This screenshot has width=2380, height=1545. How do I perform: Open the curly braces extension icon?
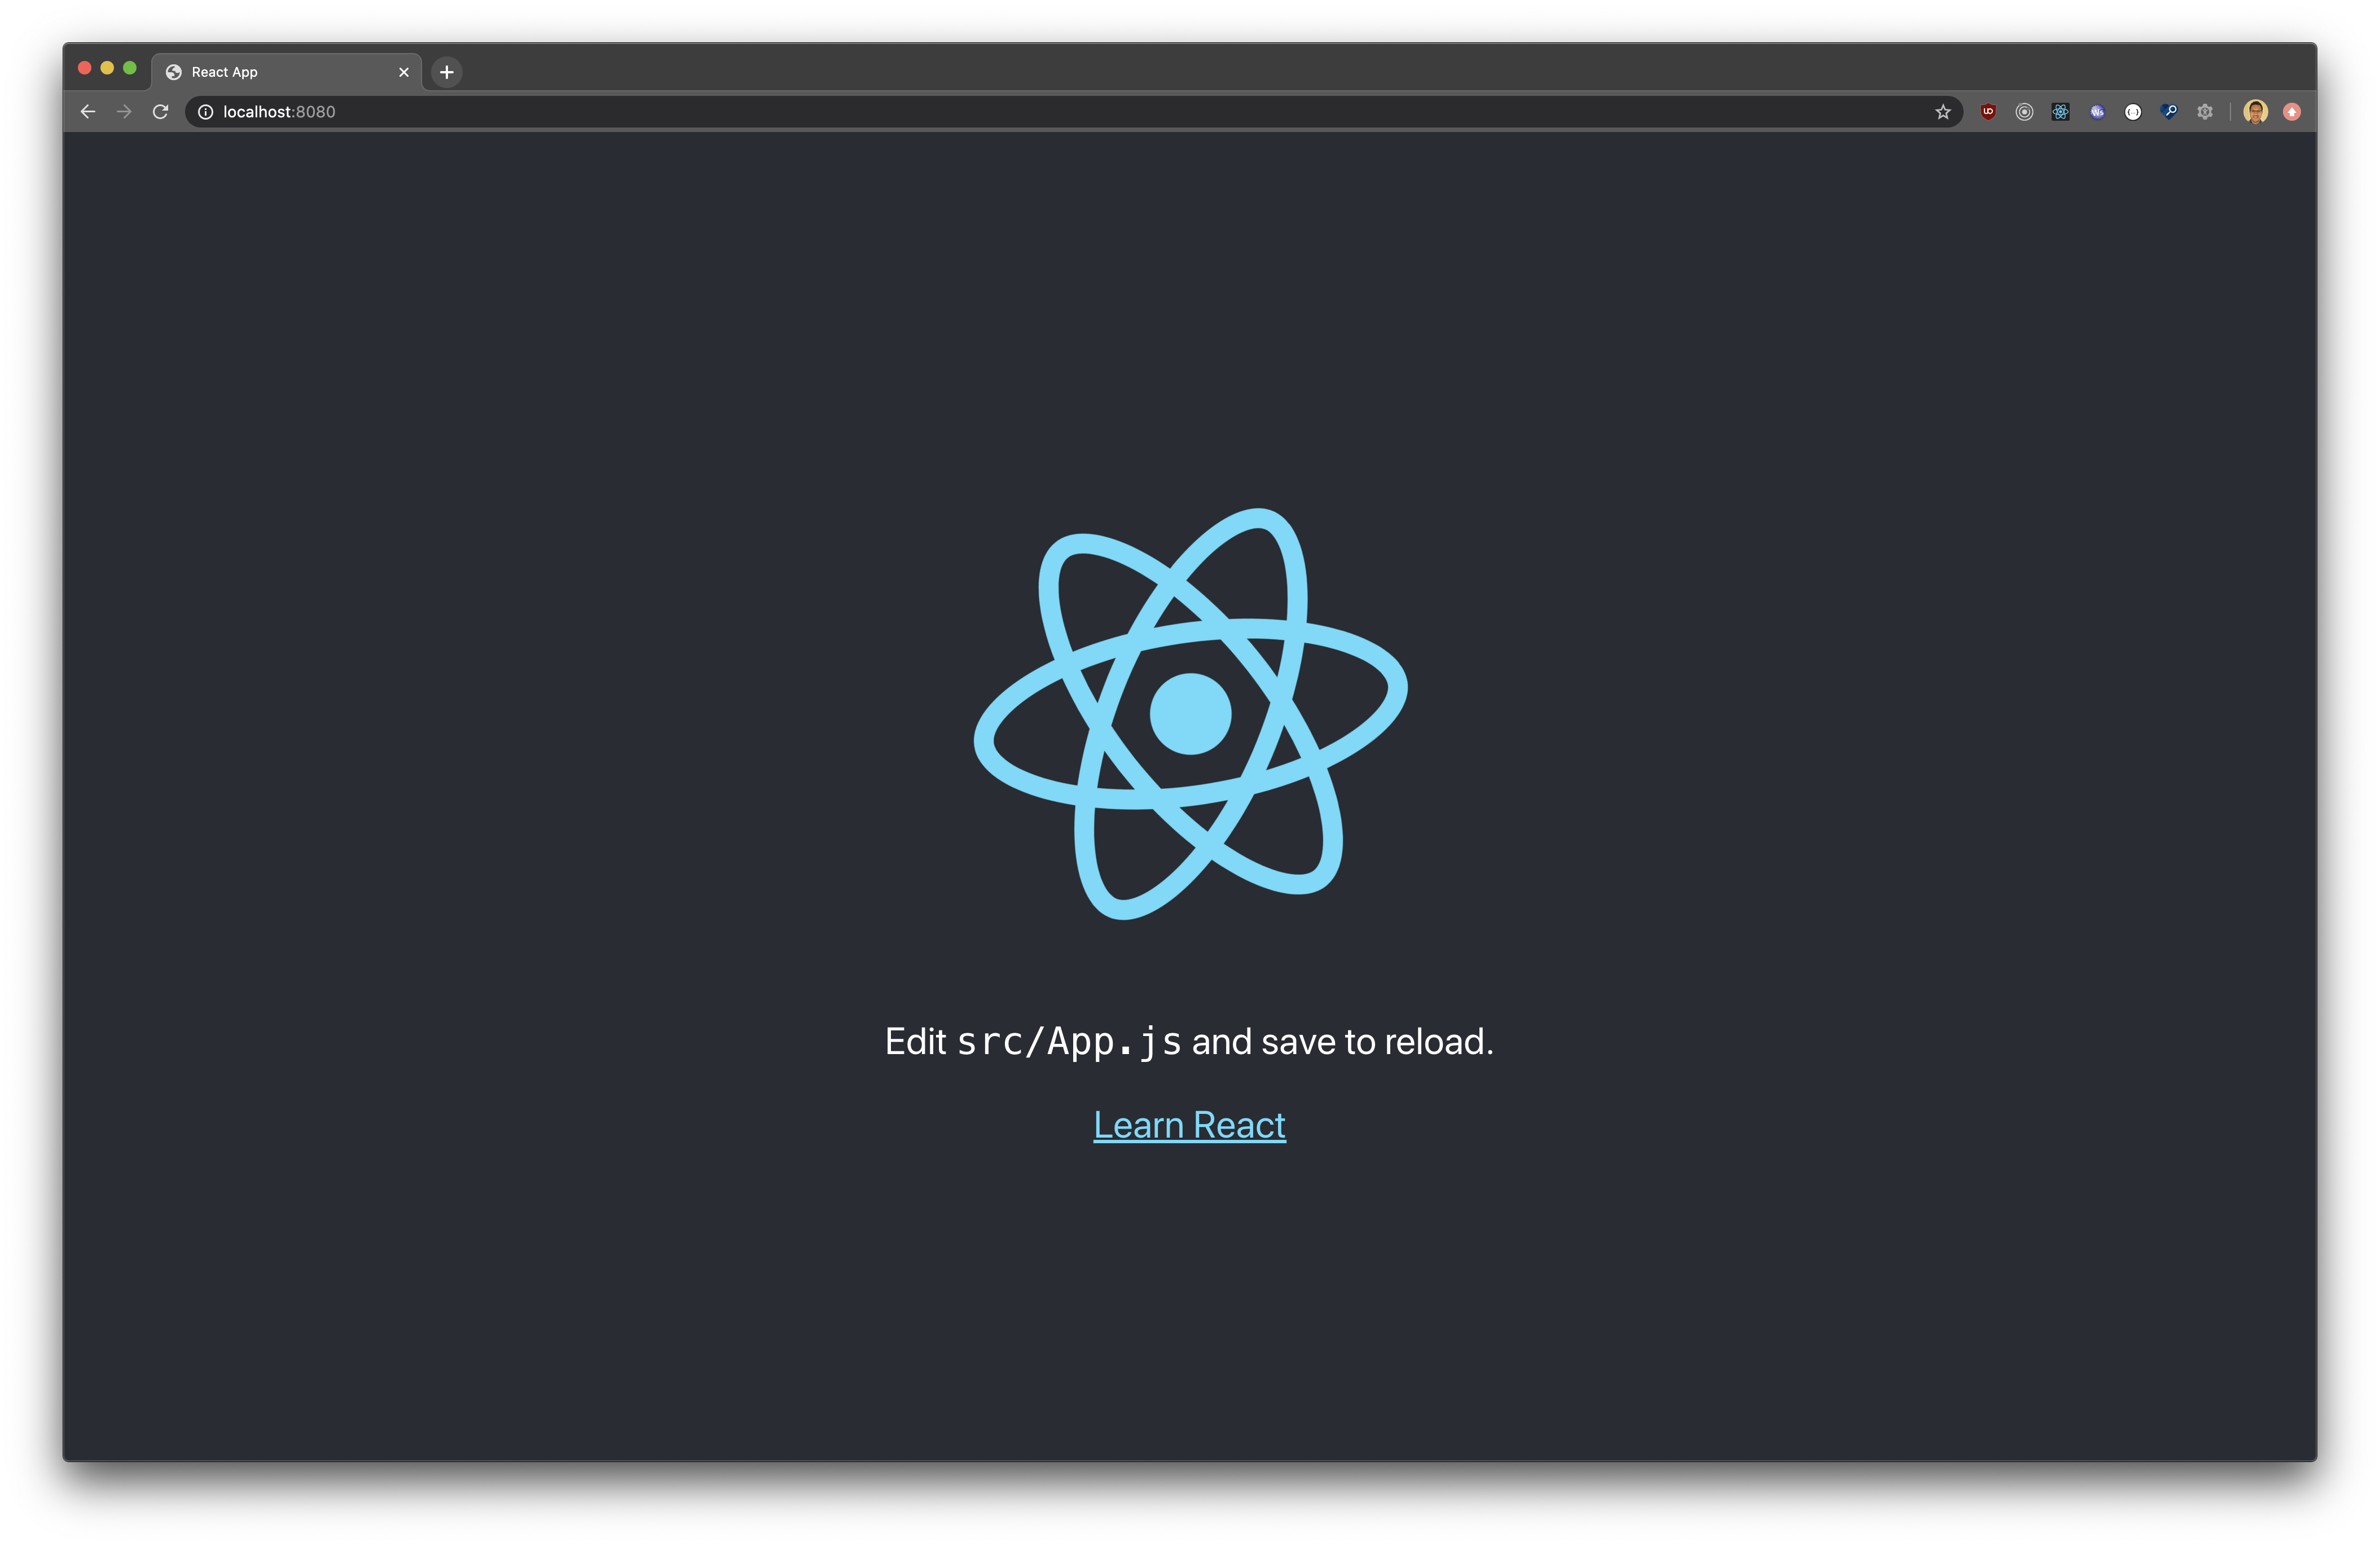pos(2133,112)
